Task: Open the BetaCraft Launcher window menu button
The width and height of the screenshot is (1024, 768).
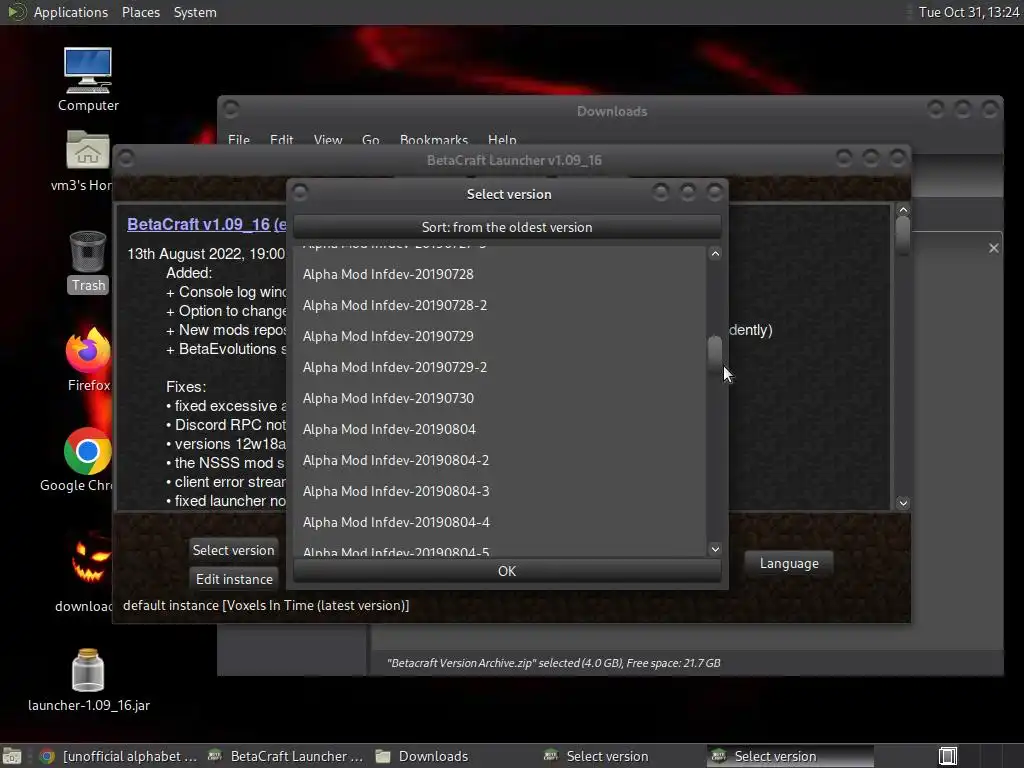Action: tap(127, 158)
